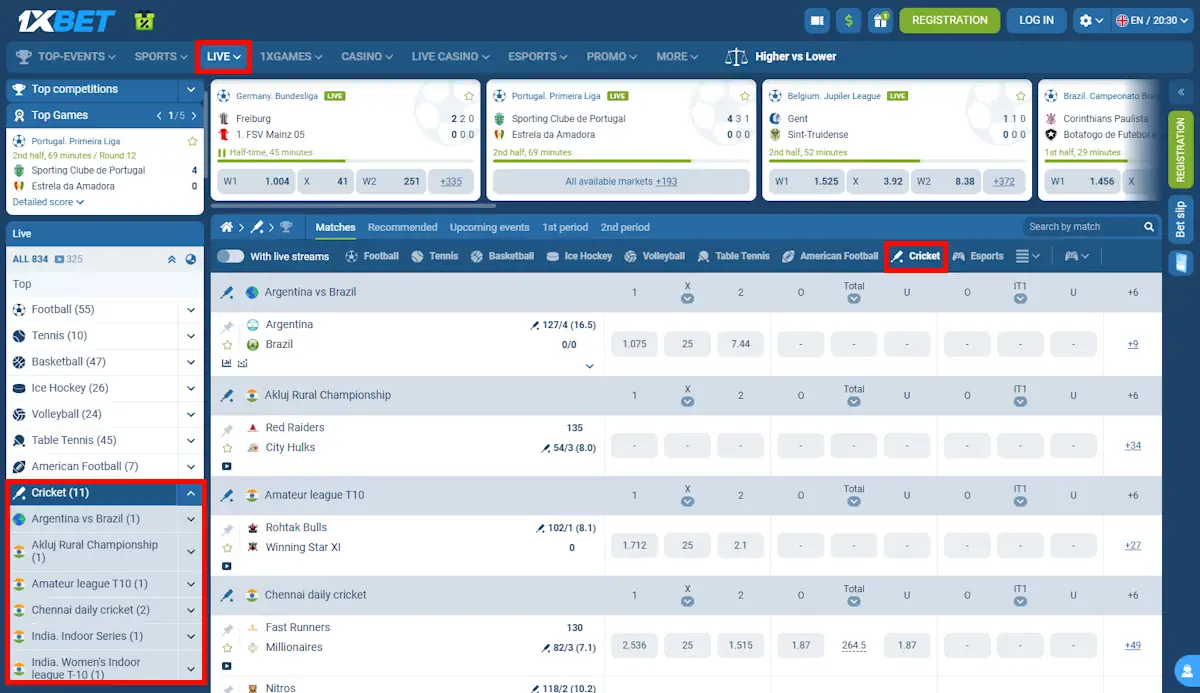The width and height of the screenshot is (1200, 693).
Task: Star the Germany Bundesliga match card
Action: click(x=469, y=96)
